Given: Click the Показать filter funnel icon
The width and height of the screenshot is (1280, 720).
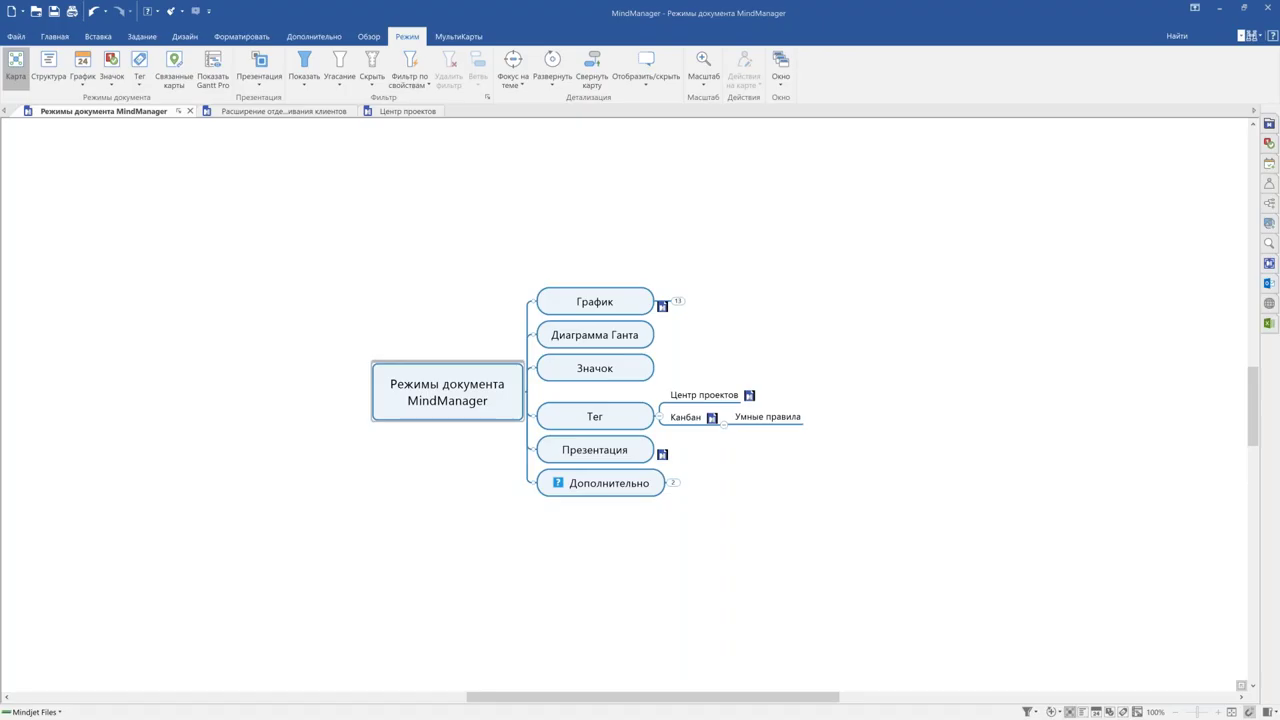Looking at the screenshot, I should pyautogui.click(x=305, y=60).
